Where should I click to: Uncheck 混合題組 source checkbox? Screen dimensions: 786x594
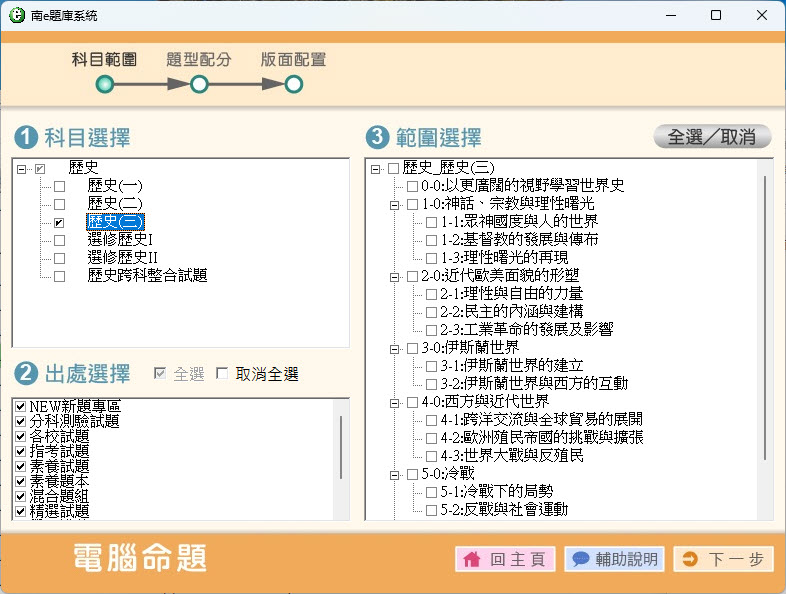click(x=21, y=497)
